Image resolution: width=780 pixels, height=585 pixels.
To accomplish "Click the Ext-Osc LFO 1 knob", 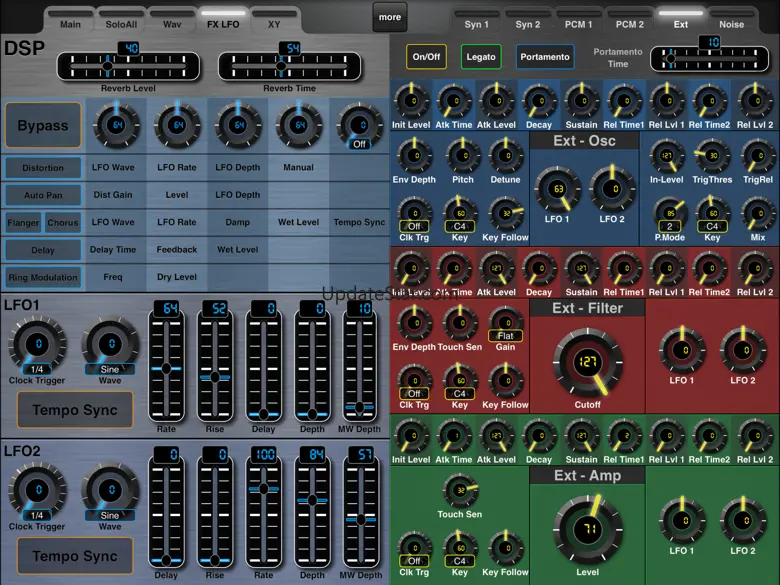I will tap(557, 190).
